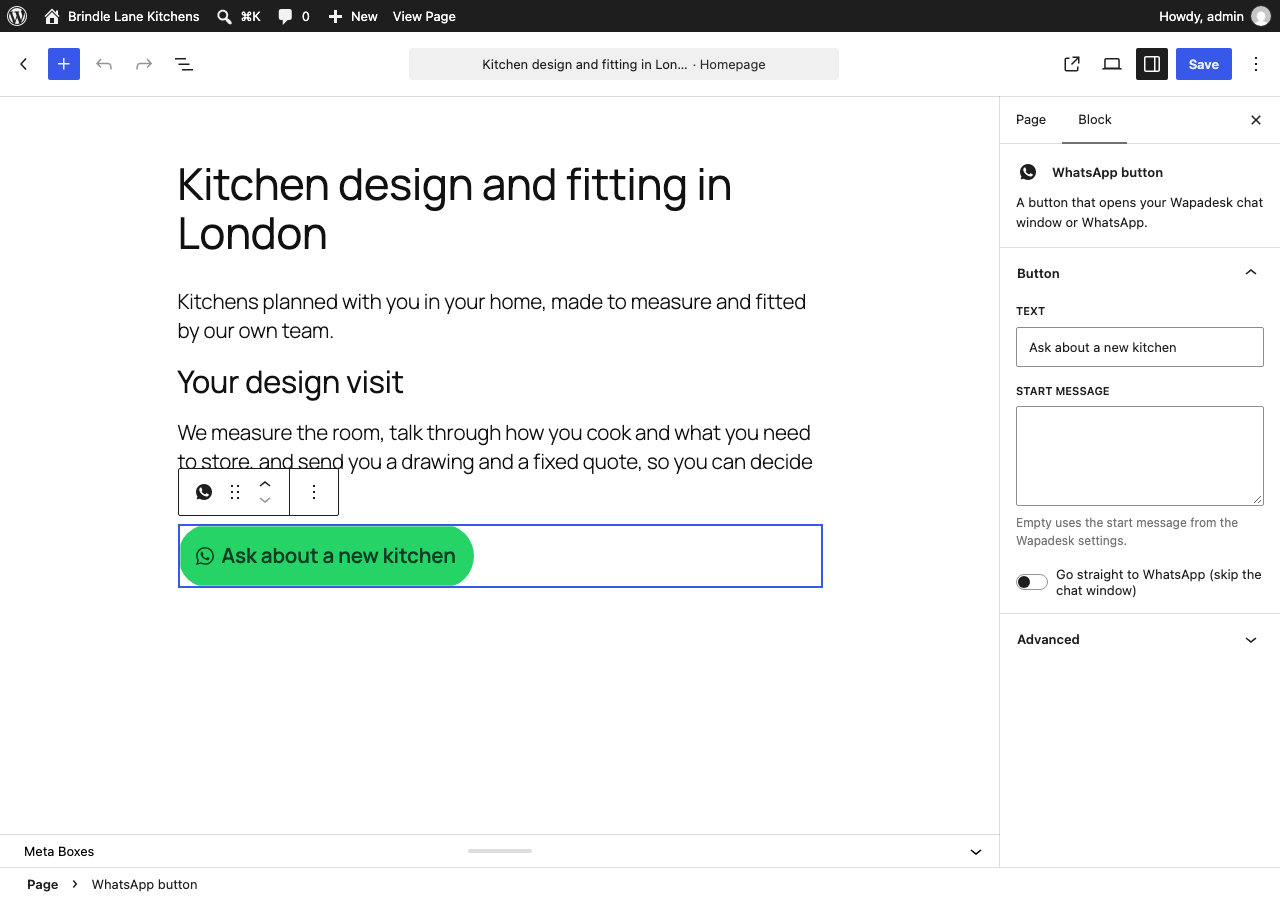
Task: Click the Meta Boxes resize handle
Action: click(500, 851)
